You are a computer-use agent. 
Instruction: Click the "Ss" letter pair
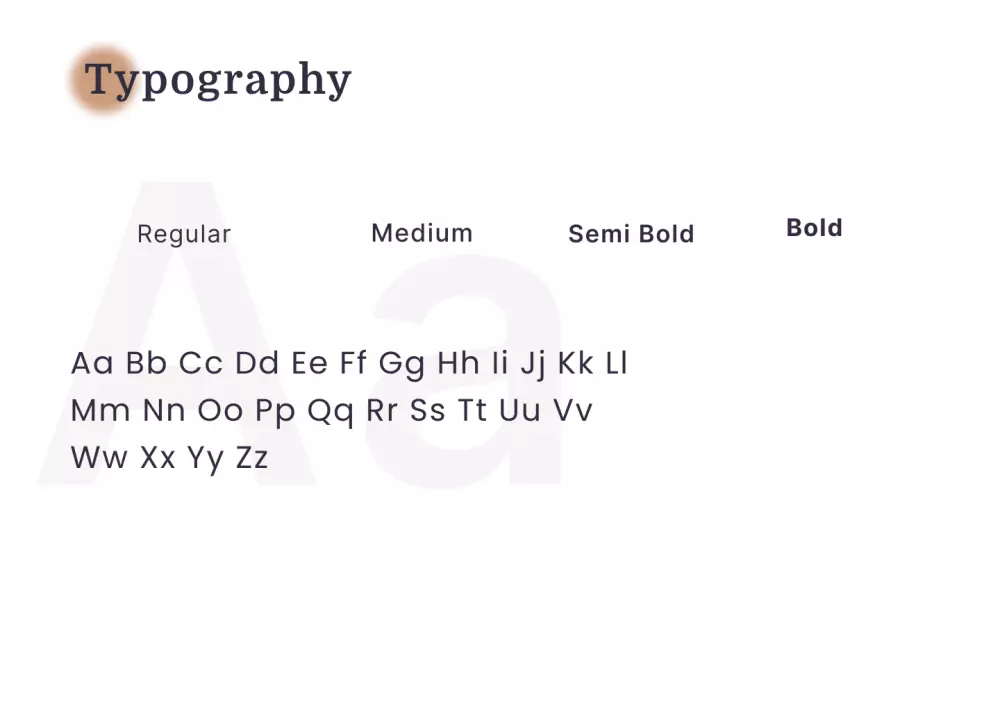click(x=428, y=410)
